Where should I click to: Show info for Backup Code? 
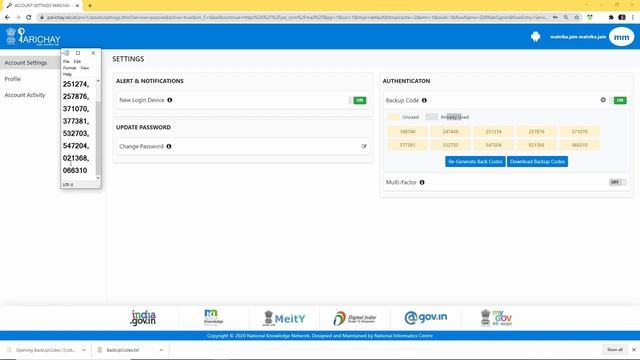(424, 100)
